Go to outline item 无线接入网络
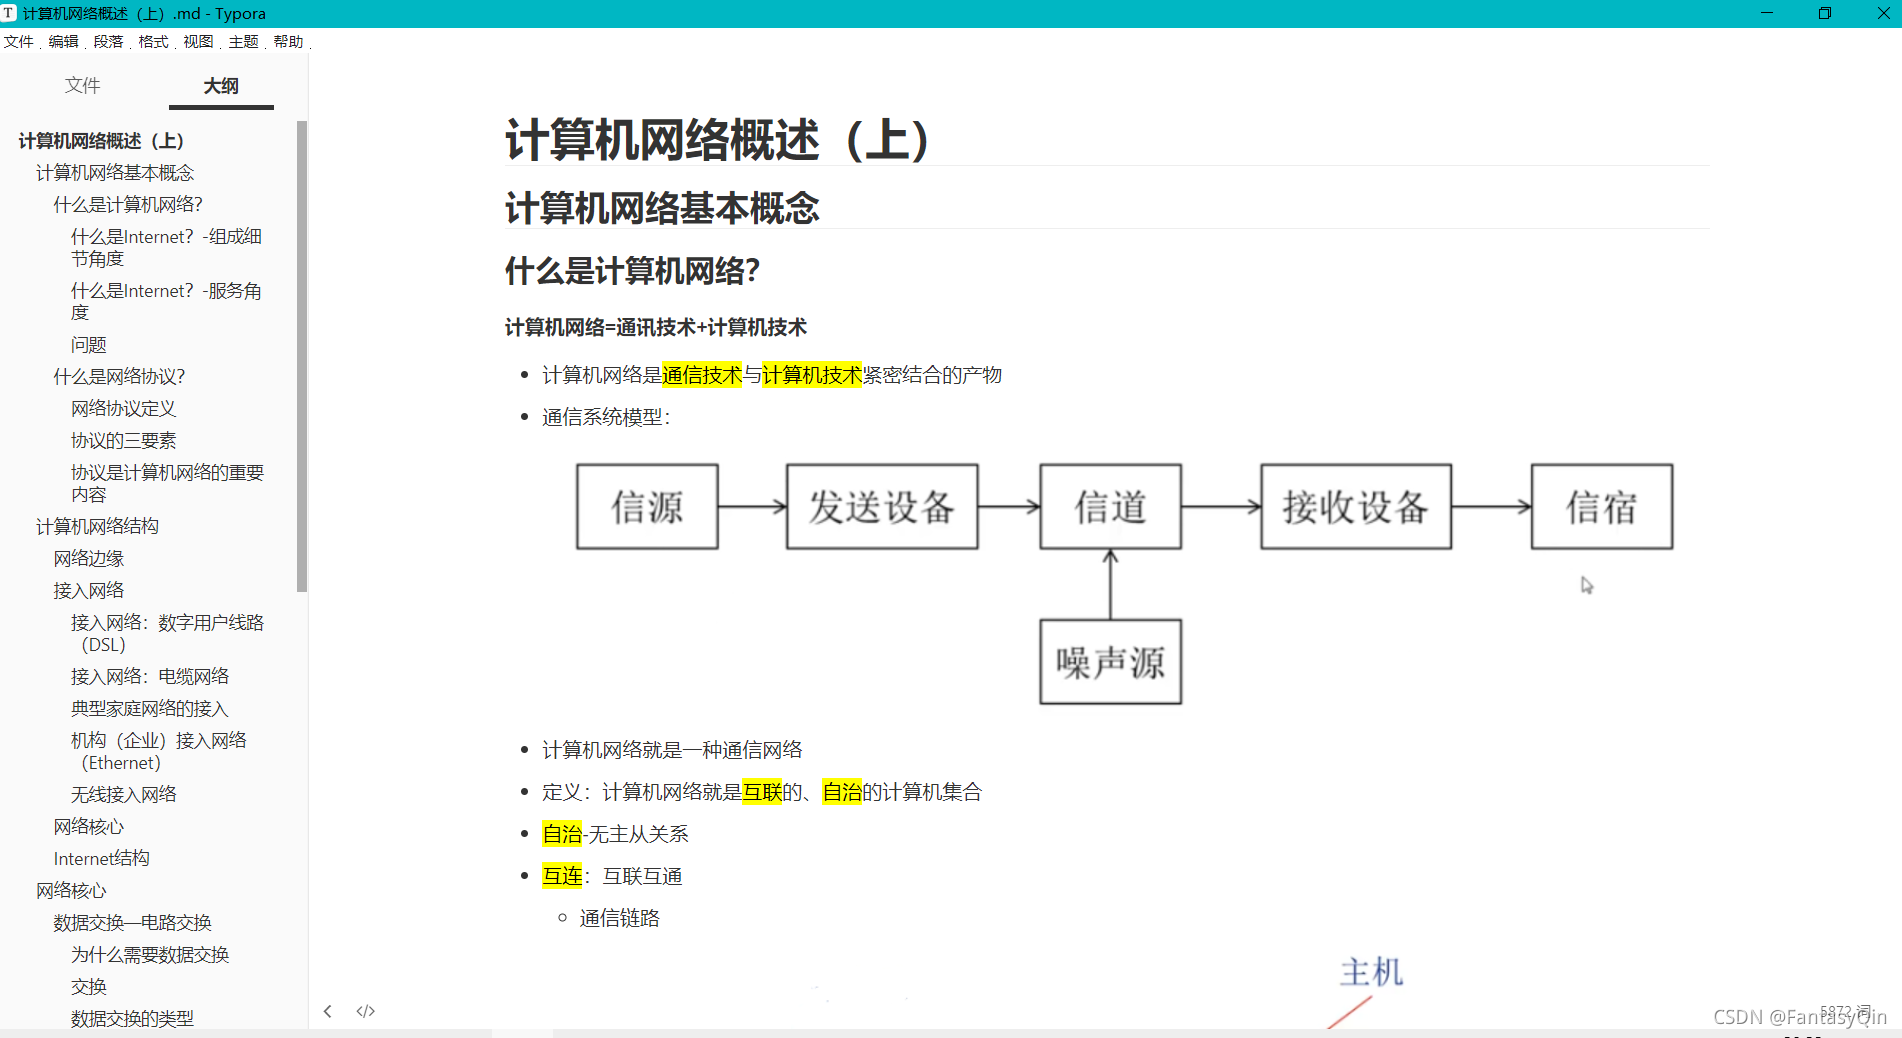Image resolution: width=1902 pixels, height=1038 pixels. pyautogui.click(x=123, y=795)
